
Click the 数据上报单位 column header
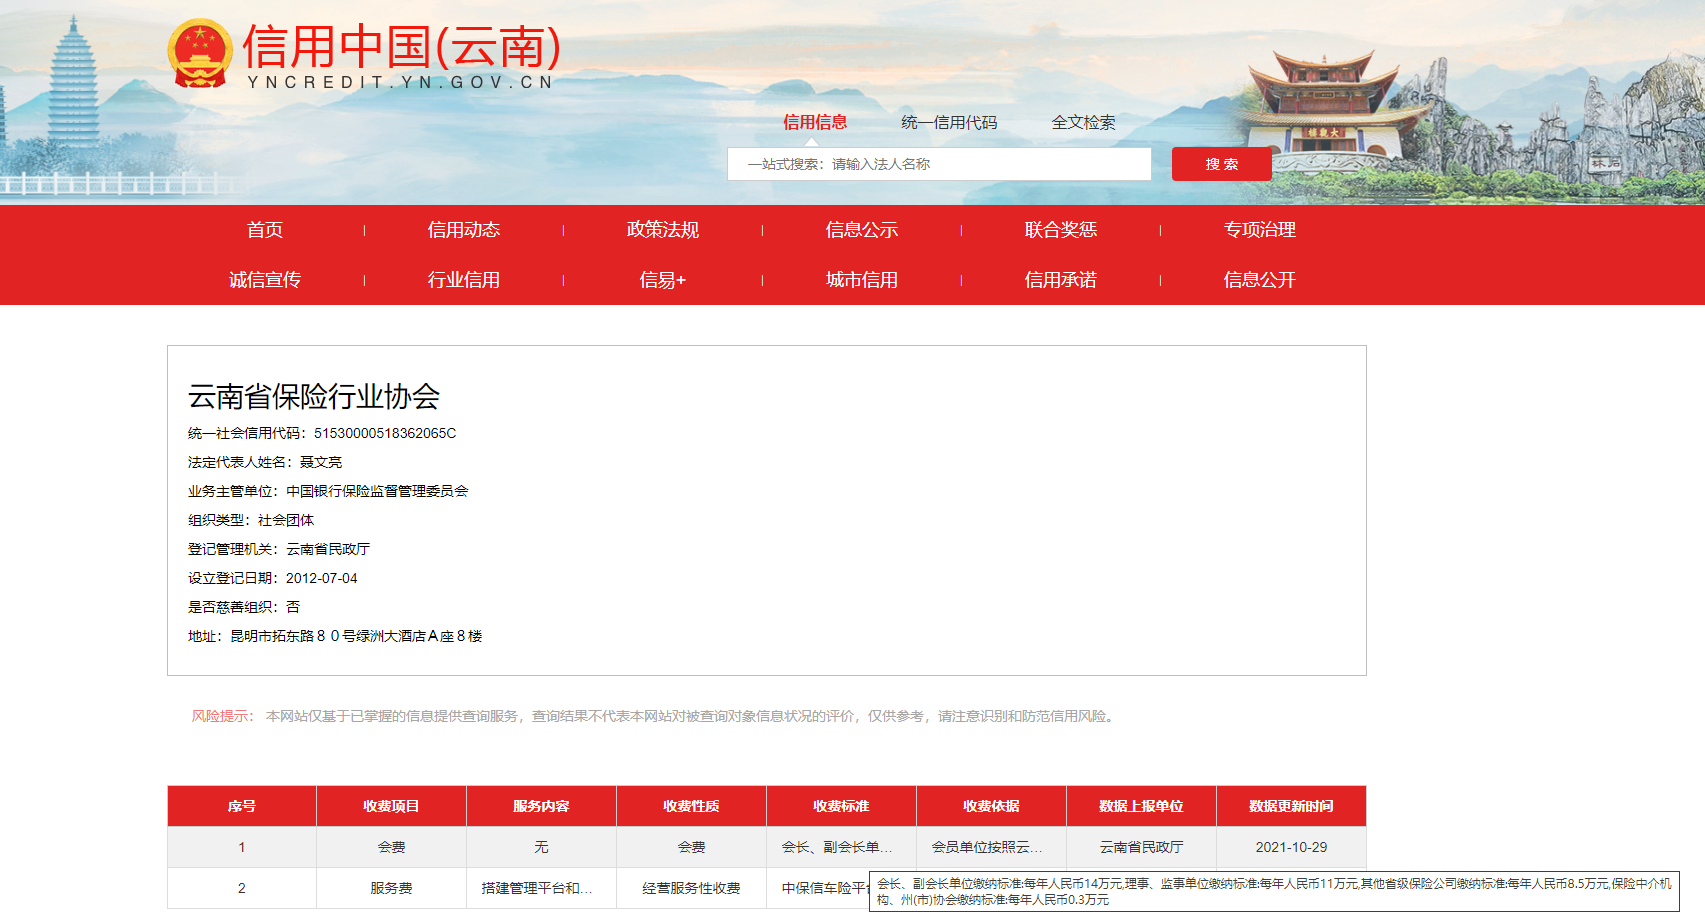click(1142, 806)
